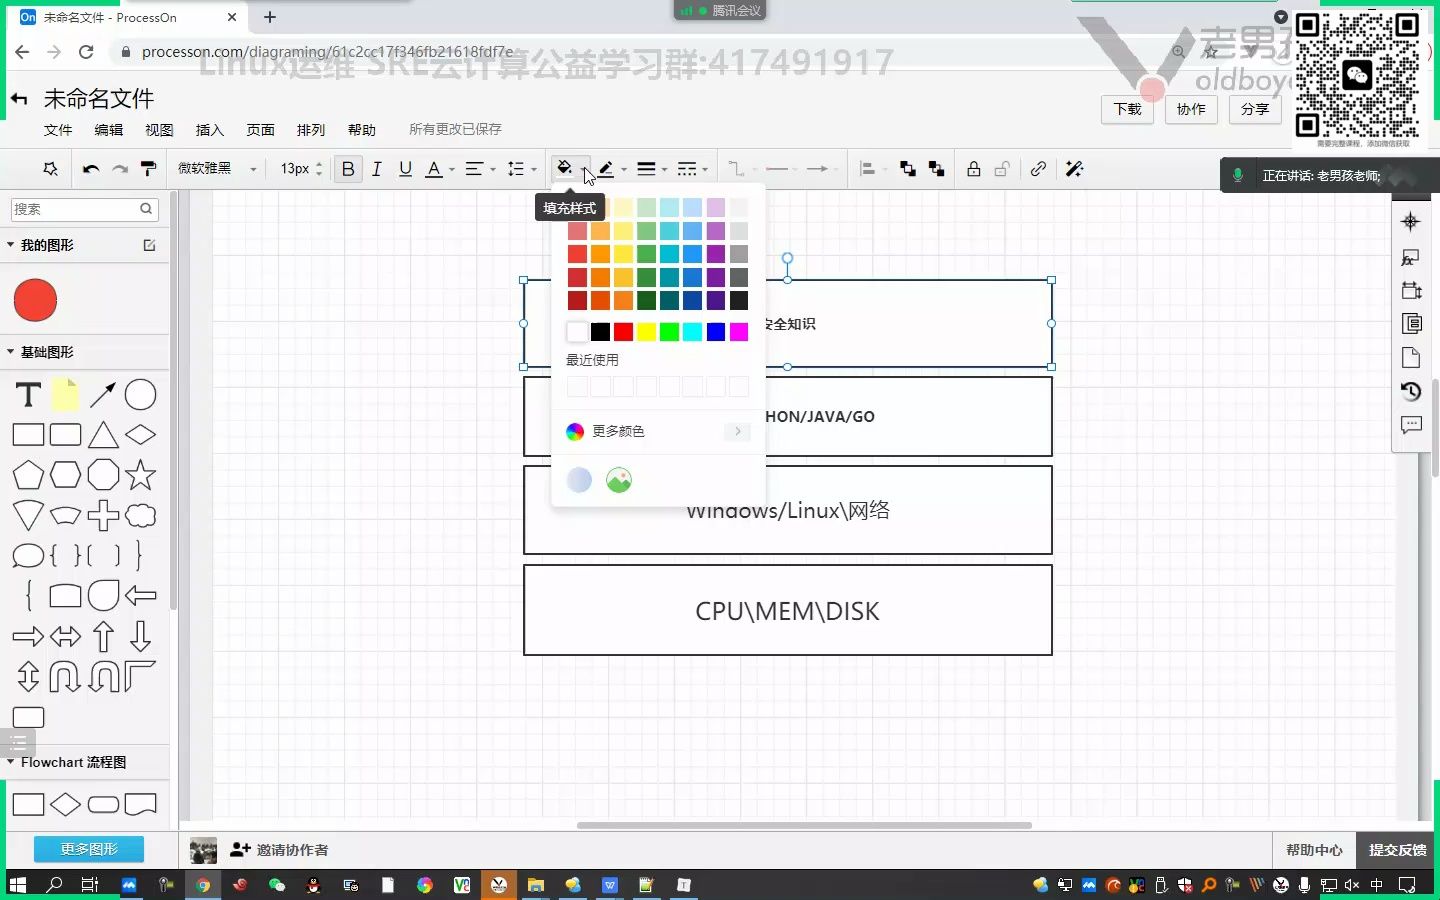Viewport: 1440px width, 900px height.
Task: Pick the black fill color swatch
Action: coord(600,332)
